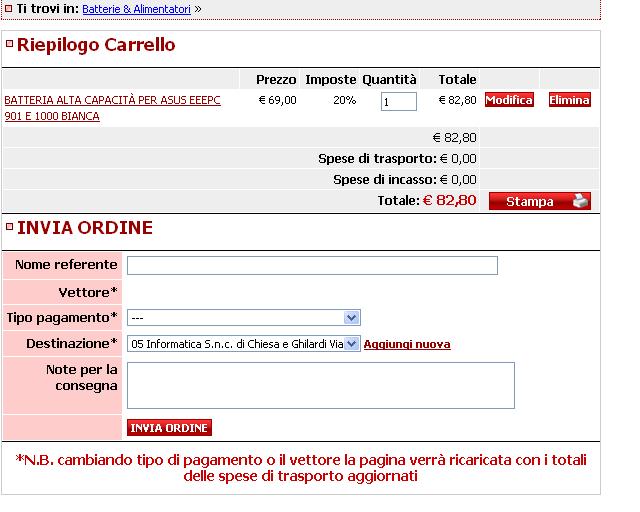The height and width of the screenshot is (512, 640).
Task: Focus the Nome referente text field
Action: coord(312,265)
